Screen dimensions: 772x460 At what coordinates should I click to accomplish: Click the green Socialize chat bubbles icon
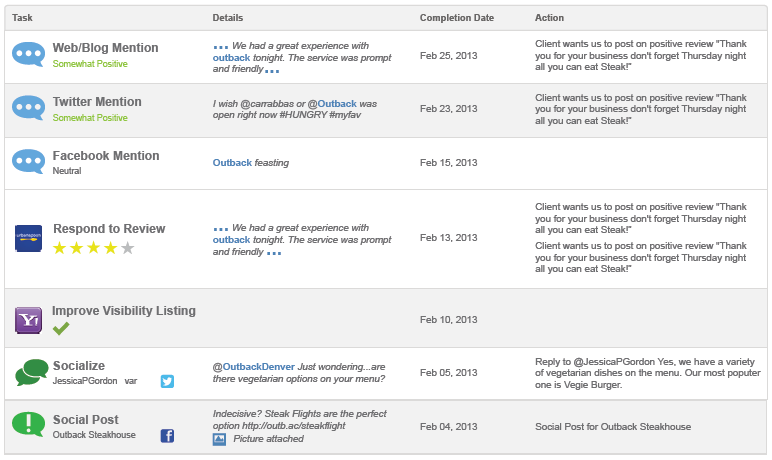pyautogui.click(x=32, y=372)
